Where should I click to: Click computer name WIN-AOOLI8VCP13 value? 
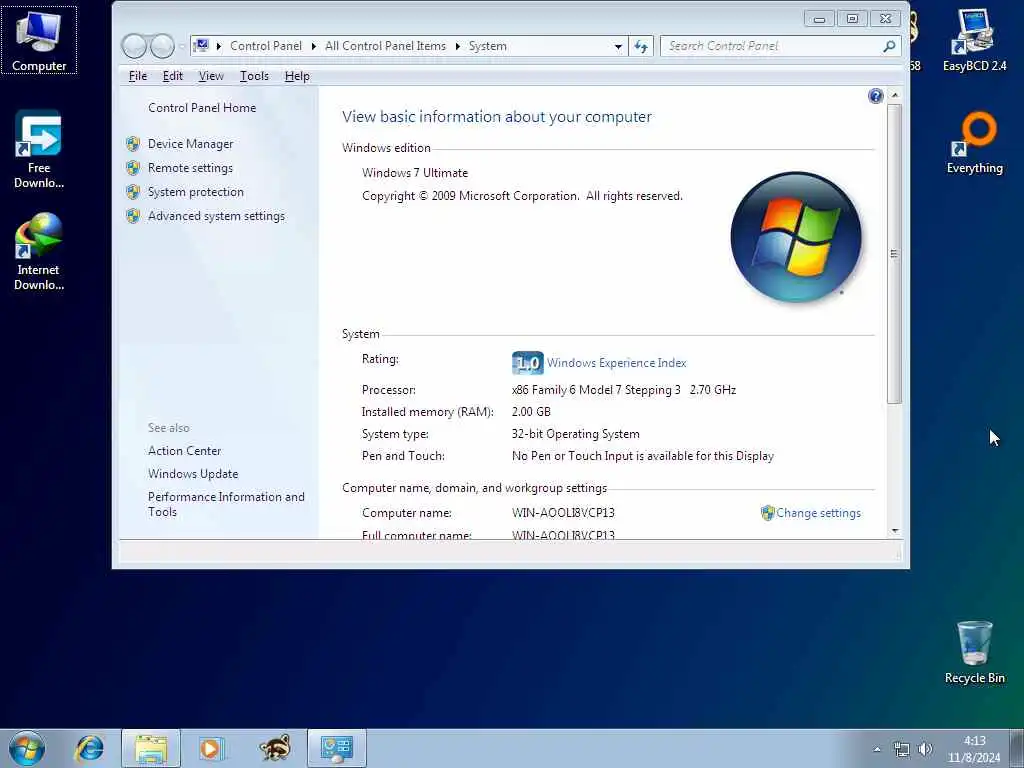click(563, 513)
